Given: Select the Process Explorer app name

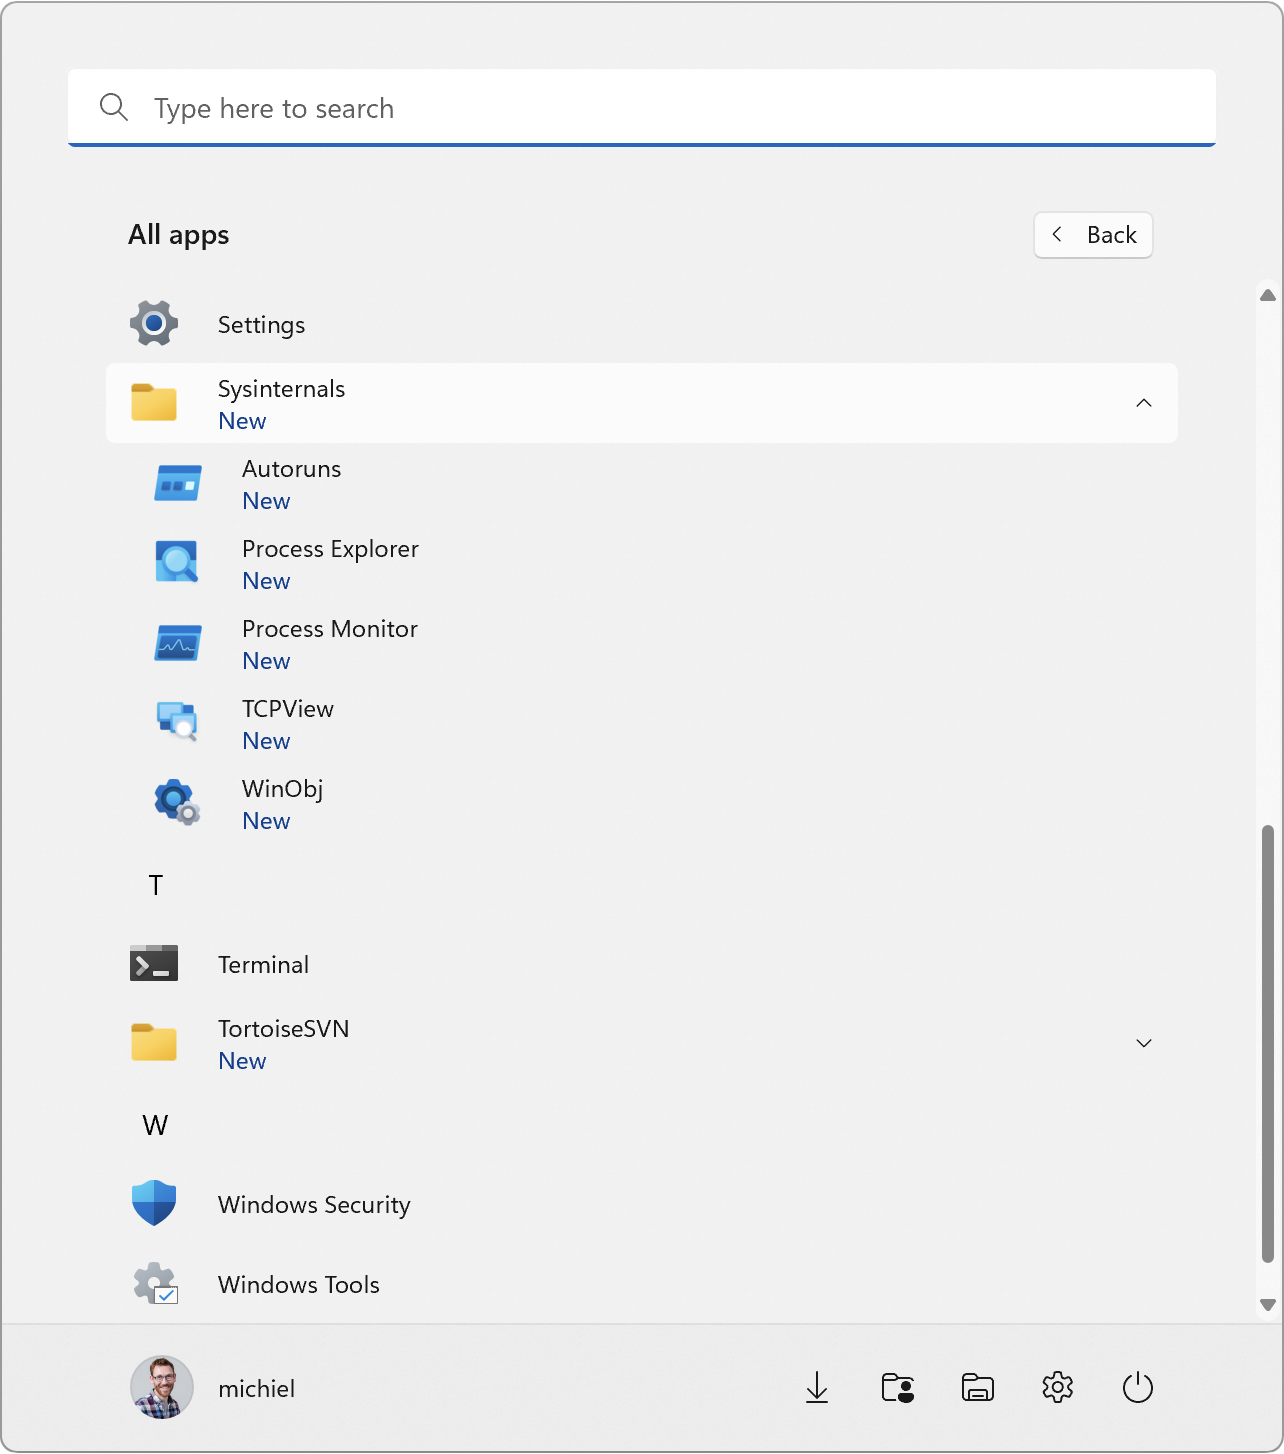Looking at the screenshot, I should point(330,549).
